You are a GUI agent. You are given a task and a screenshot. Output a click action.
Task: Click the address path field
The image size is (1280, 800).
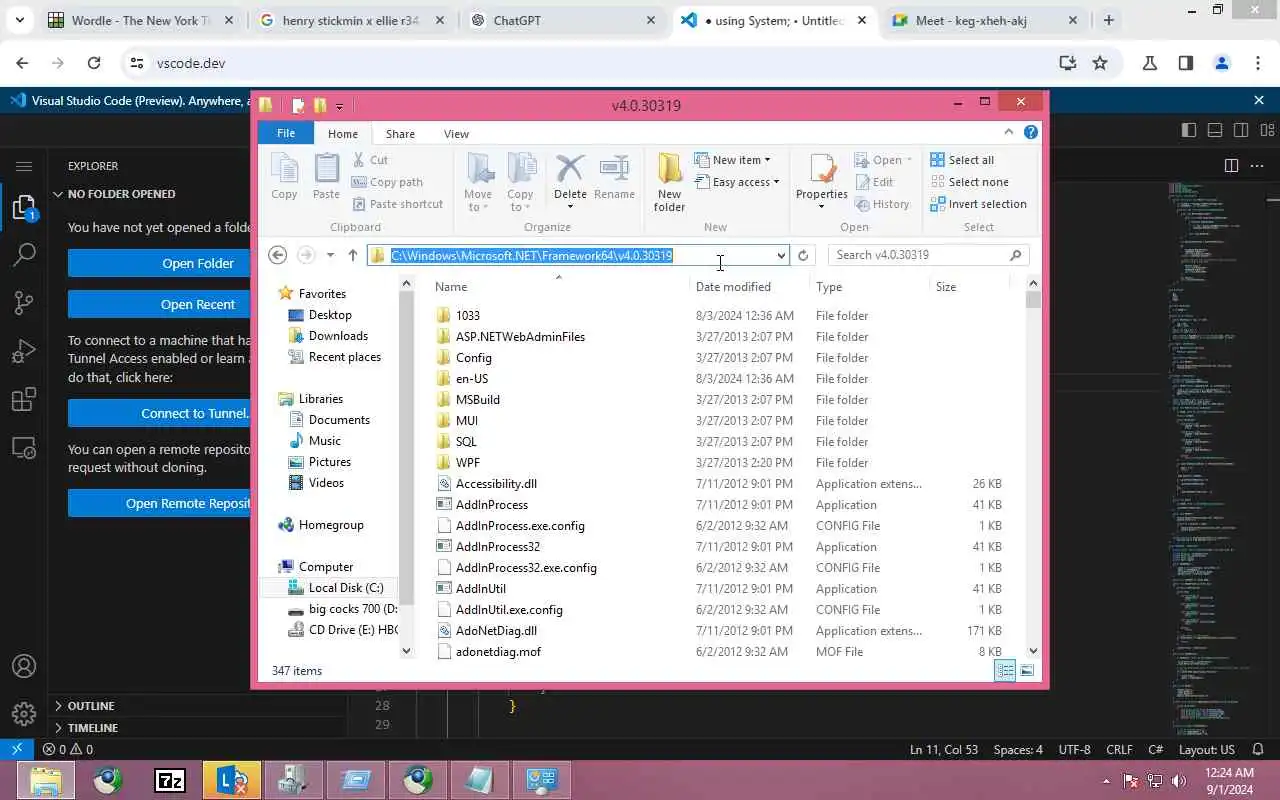click(578, 256)
